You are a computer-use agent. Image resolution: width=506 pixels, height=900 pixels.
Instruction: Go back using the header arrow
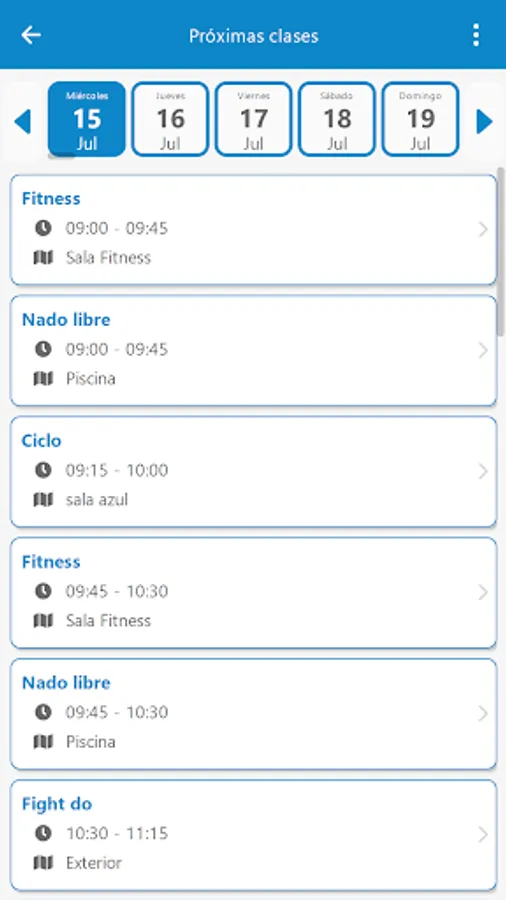click(x=31, y=35)
